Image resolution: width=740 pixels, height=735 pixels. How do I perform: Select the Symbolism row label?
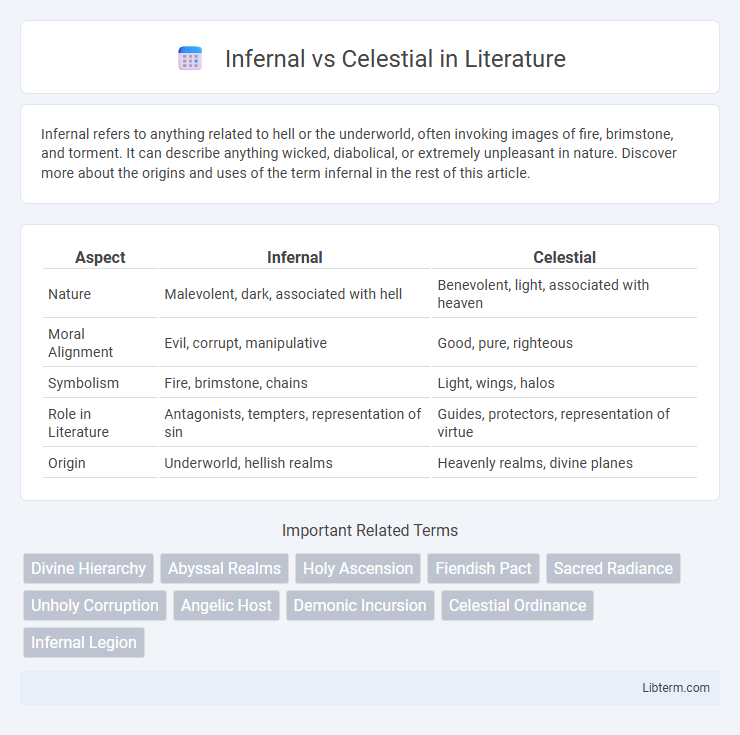[x=84, y=383]
